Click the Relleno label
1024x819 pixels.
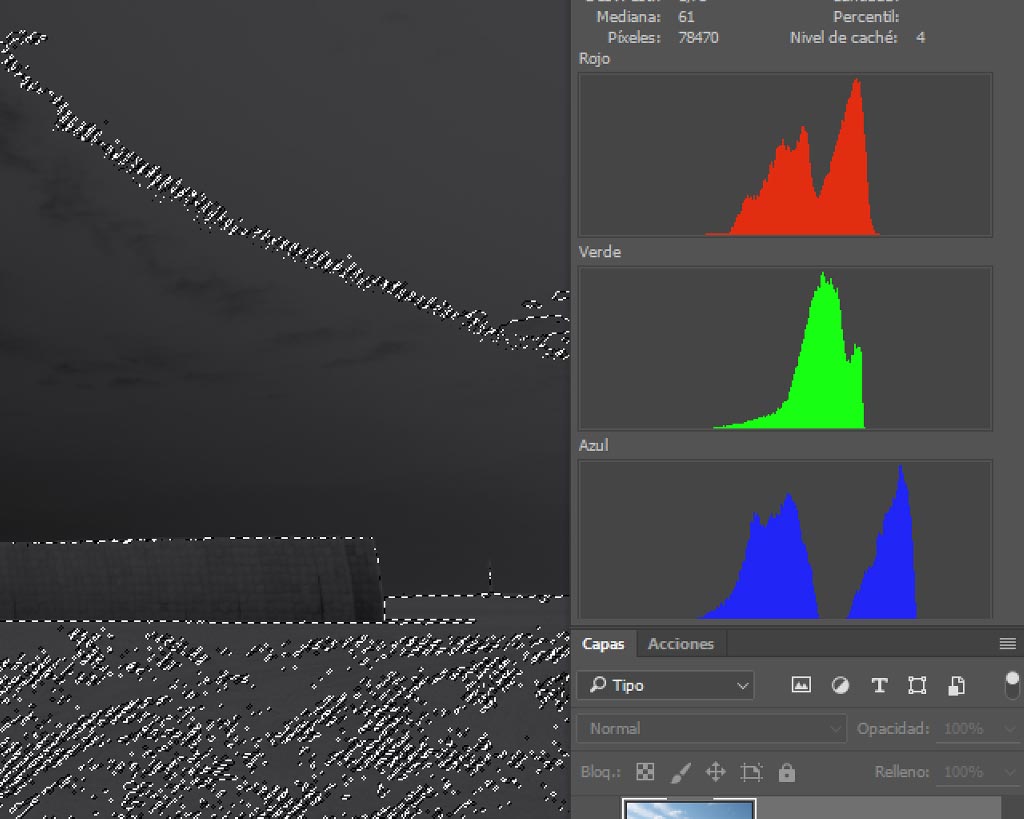(x=902, y=772)
